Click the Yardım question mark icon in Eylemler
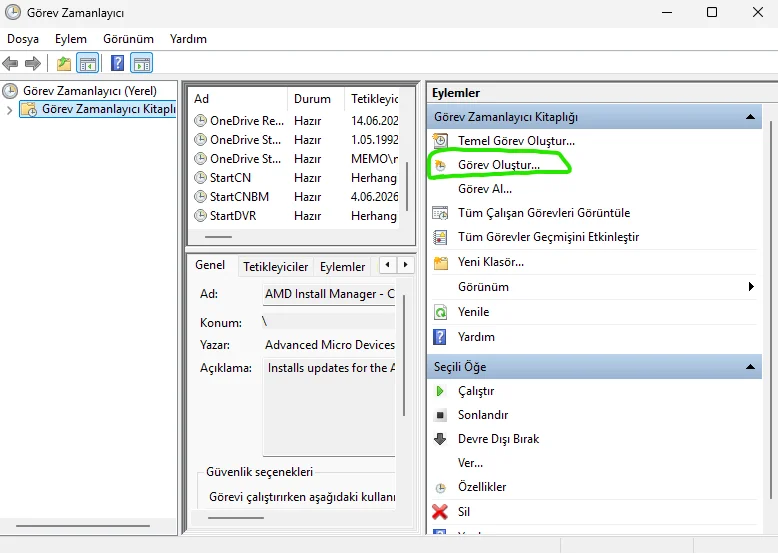Screen dimensions: 778x554 pos(440,337)
